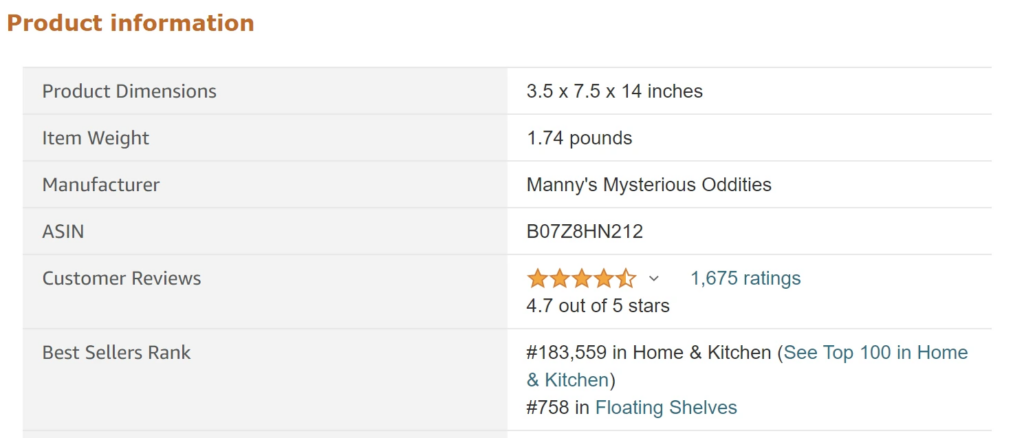Screen dimensions: 1024x438
Task: Click the Item Weight label
Action: point(95,138)
